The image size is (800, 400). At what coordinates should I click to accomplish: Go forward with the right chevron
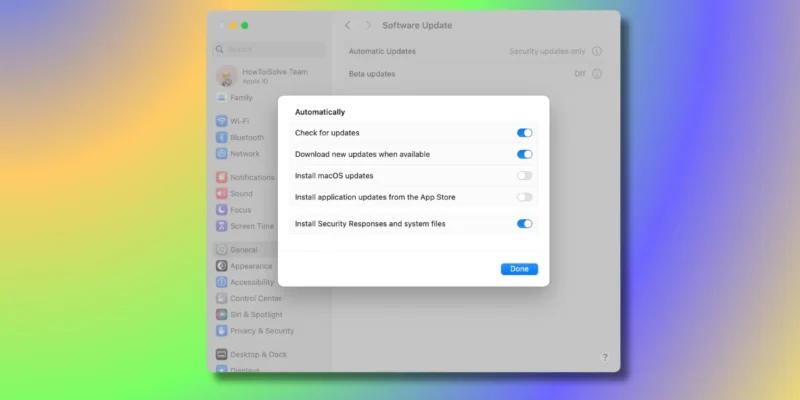tap(368, 25)
